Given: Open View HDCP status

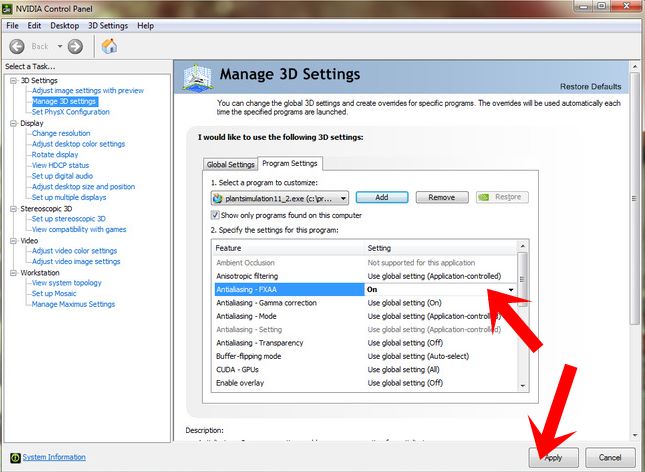Looking at the screenshot, I should [60, 165].
